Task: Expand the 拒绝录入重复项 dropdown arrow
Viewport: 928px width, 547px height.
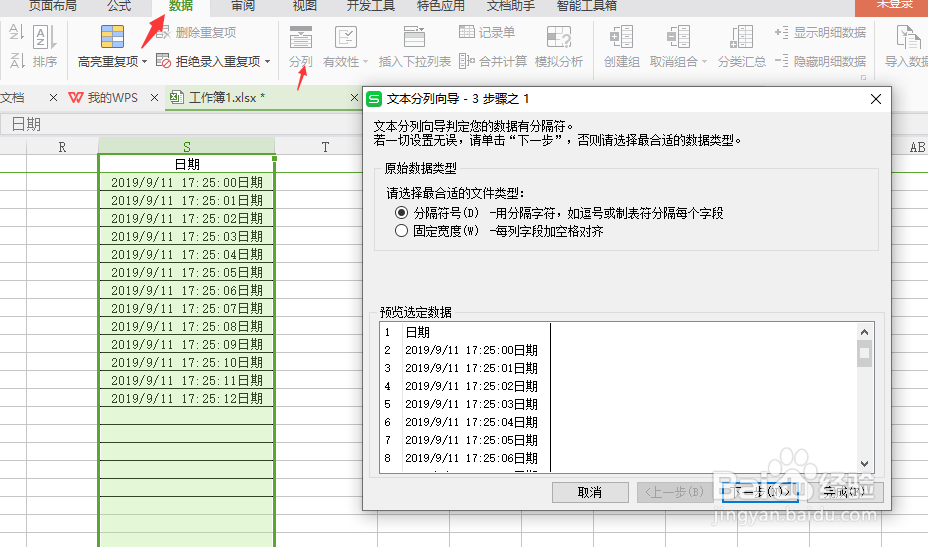Action: 268,62
